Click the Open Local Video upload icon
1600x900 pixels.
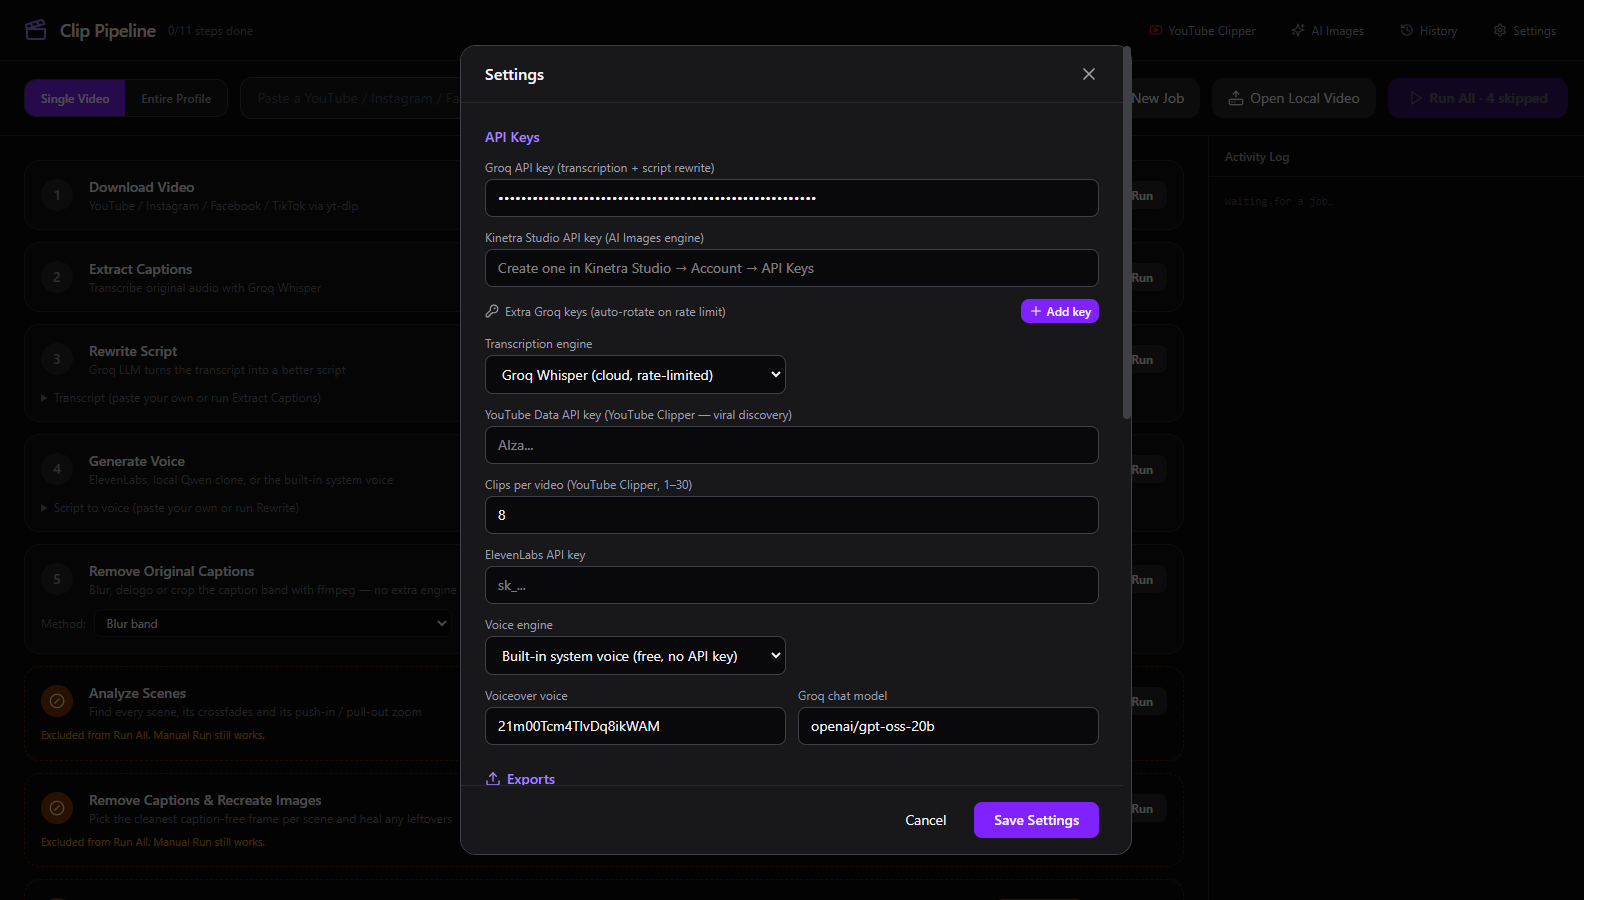click(1236, 98)
